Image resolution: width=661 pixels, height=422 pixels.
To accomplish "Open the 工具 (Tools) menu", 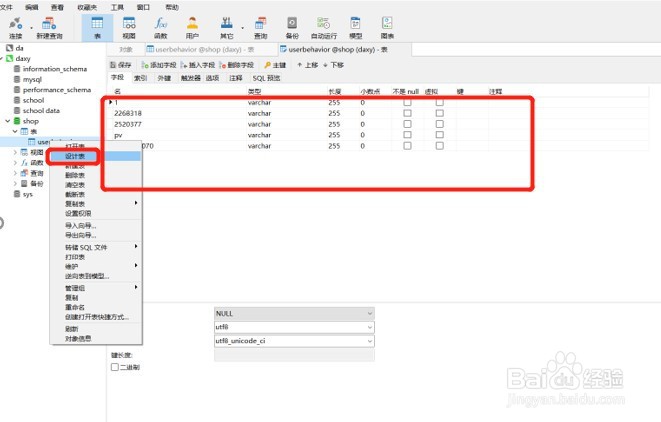I will tap(117, 7).
